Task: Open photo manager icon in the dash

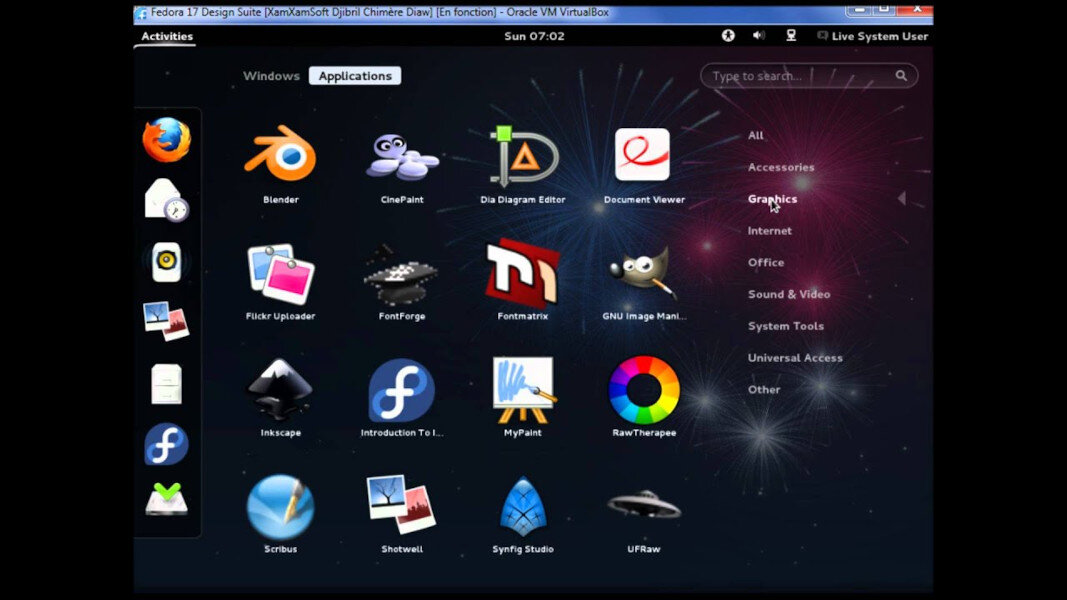Action: pos(166,321)
